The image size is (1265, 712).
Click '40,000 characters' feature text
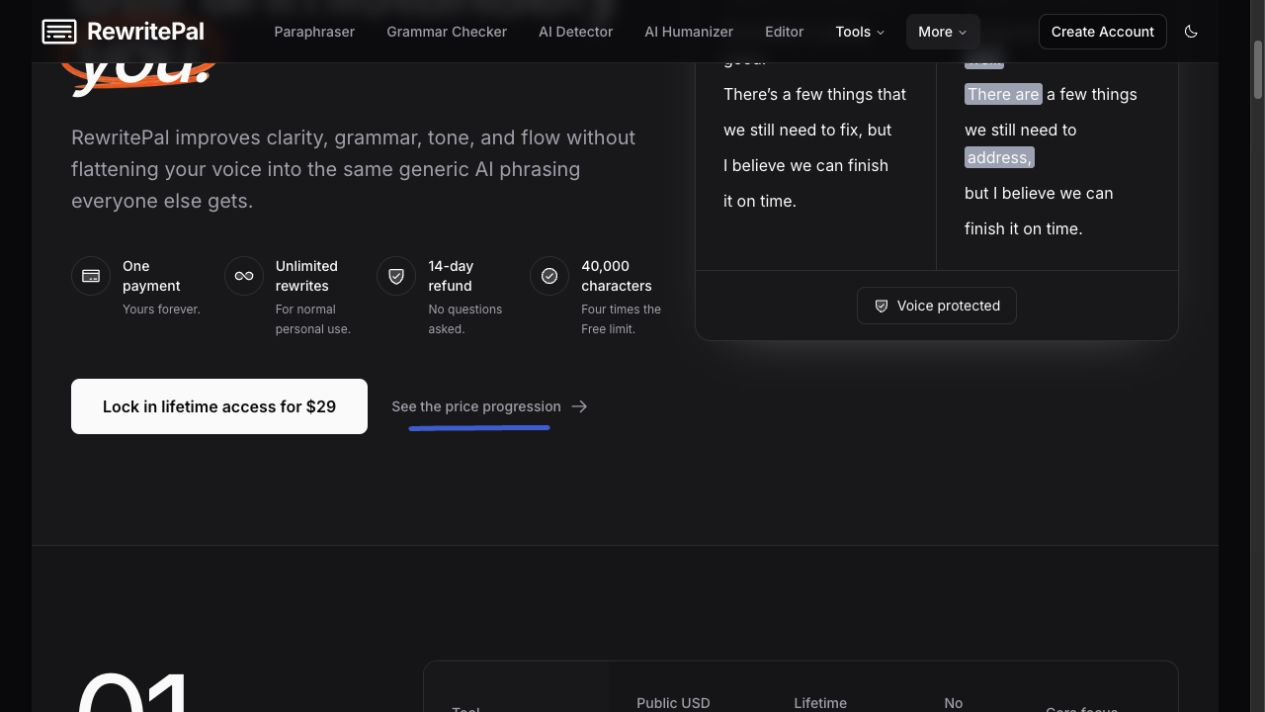point(616,276)
